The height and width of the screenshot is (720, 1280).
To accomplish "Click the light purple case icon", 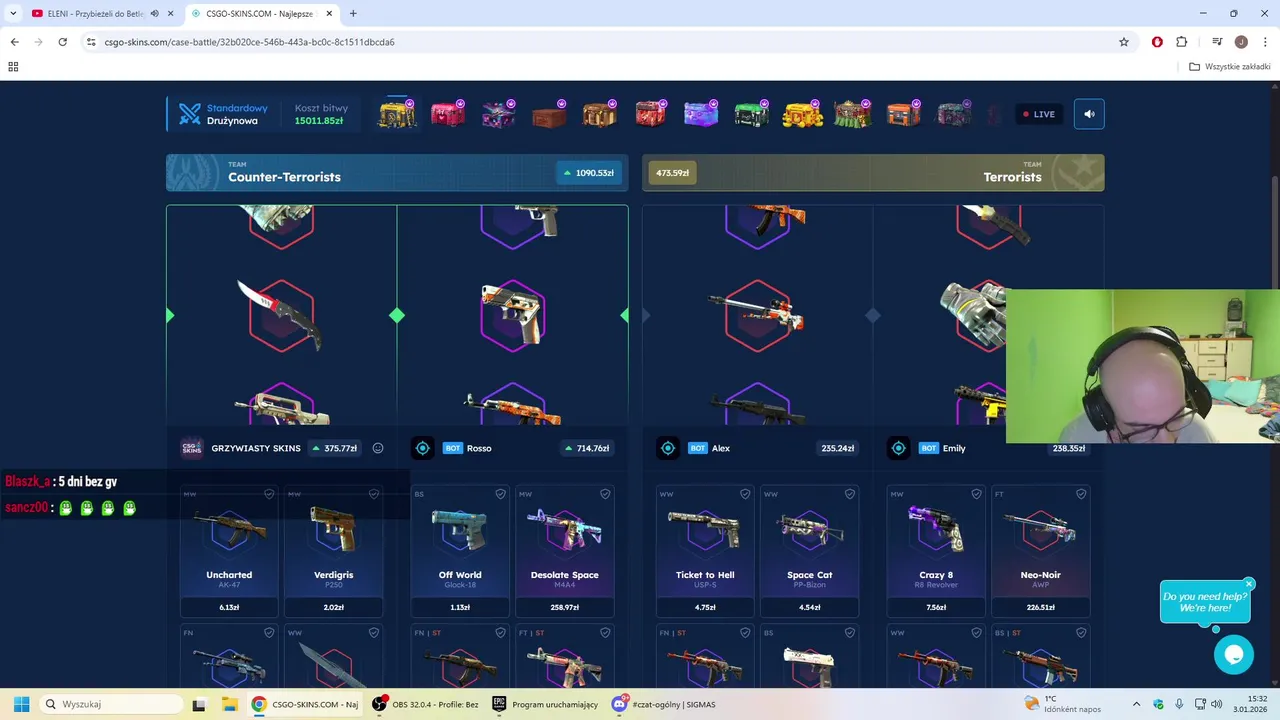I will [x=700, y=114].
